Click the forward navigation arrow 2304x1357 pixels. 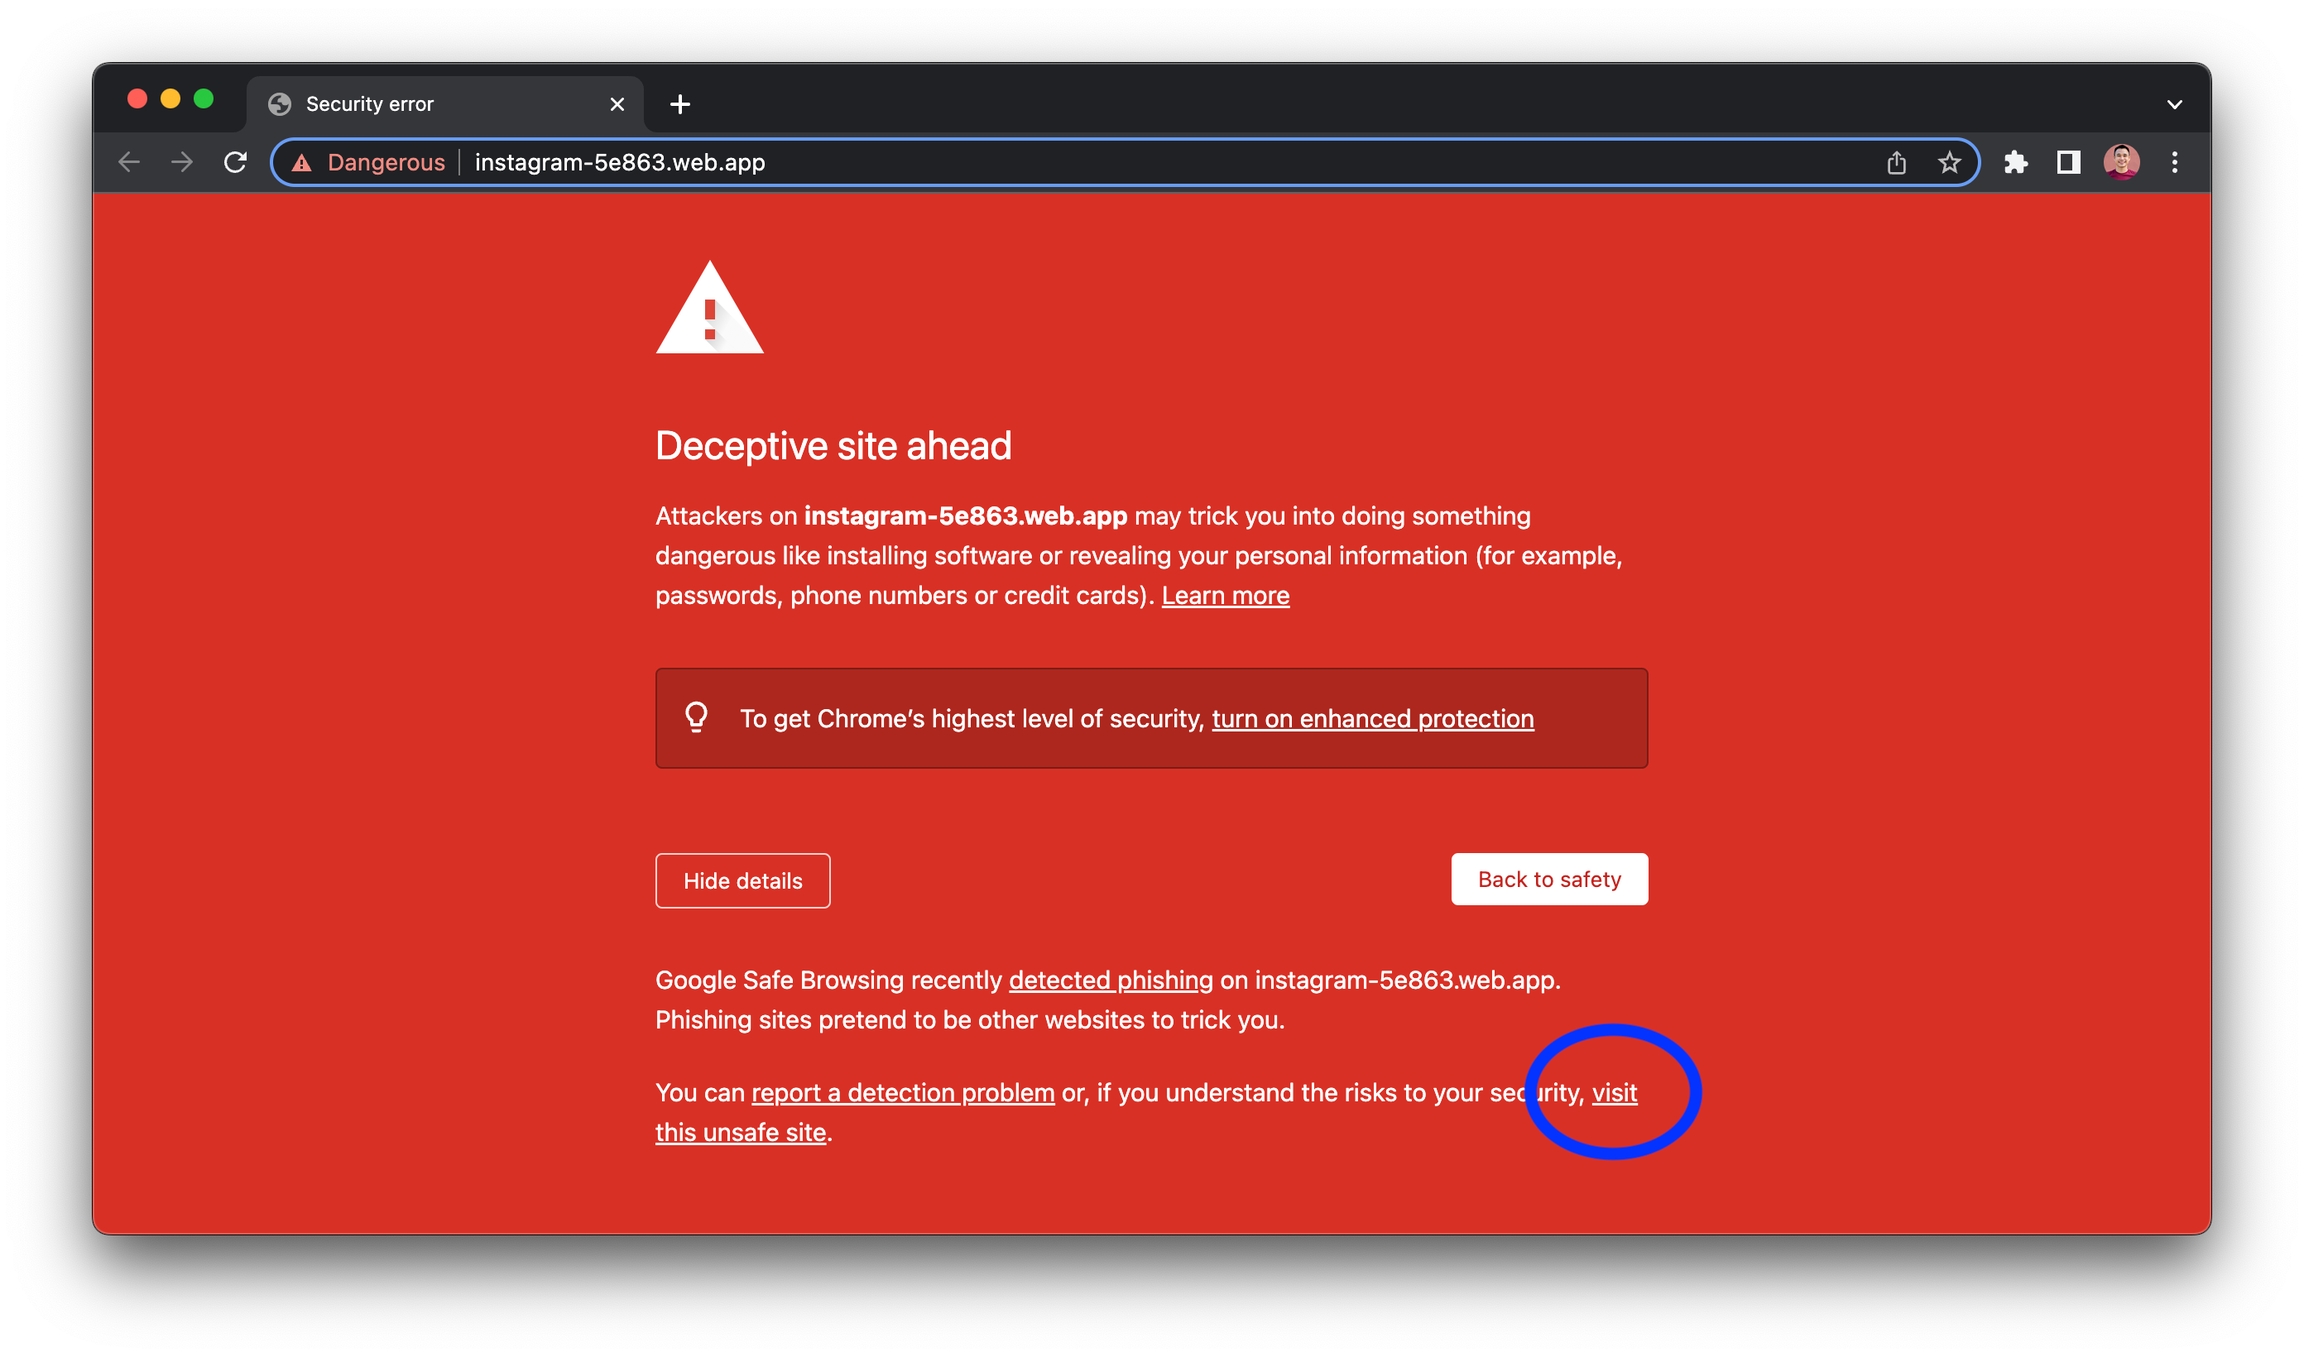pyautogui.click(x=182, y=162)
